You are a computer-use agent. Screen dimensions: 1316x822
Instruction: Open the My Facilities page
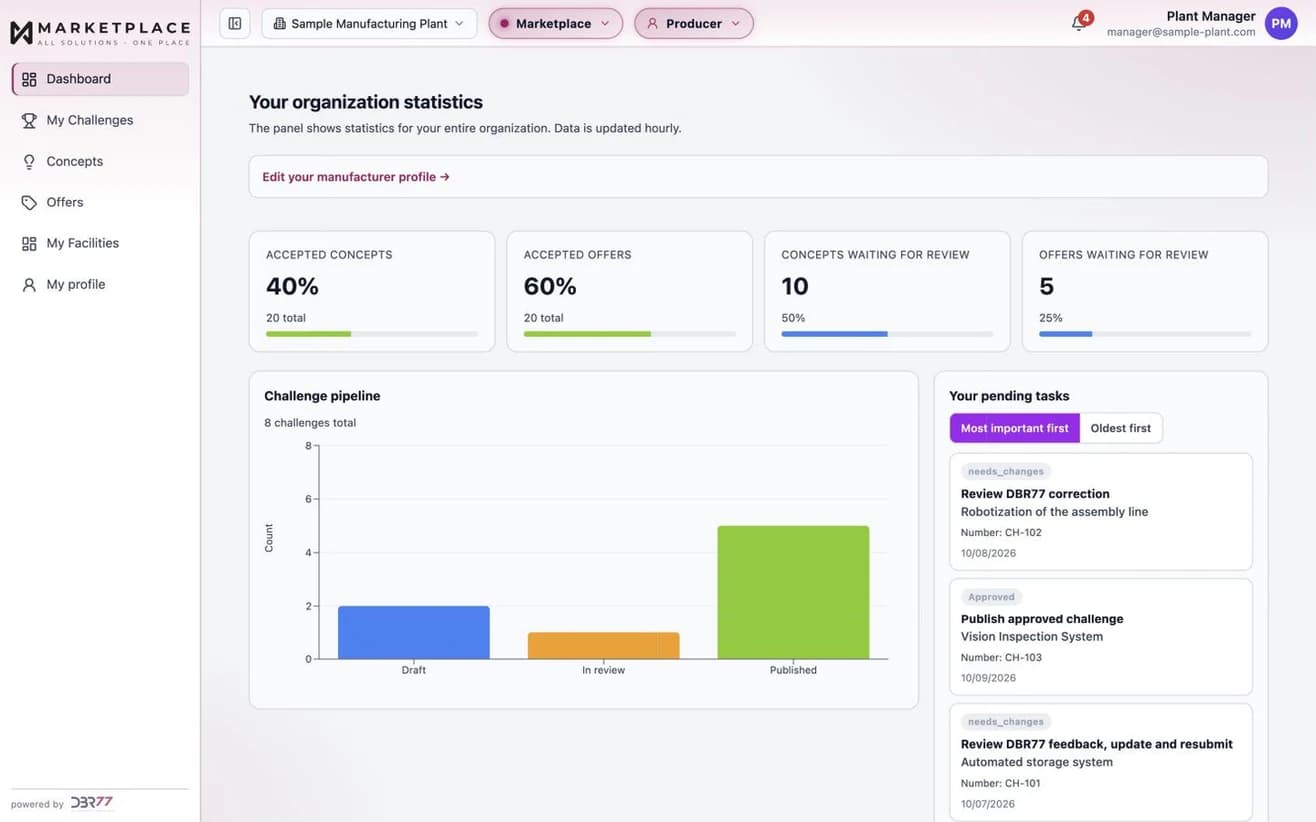[100, 243]
